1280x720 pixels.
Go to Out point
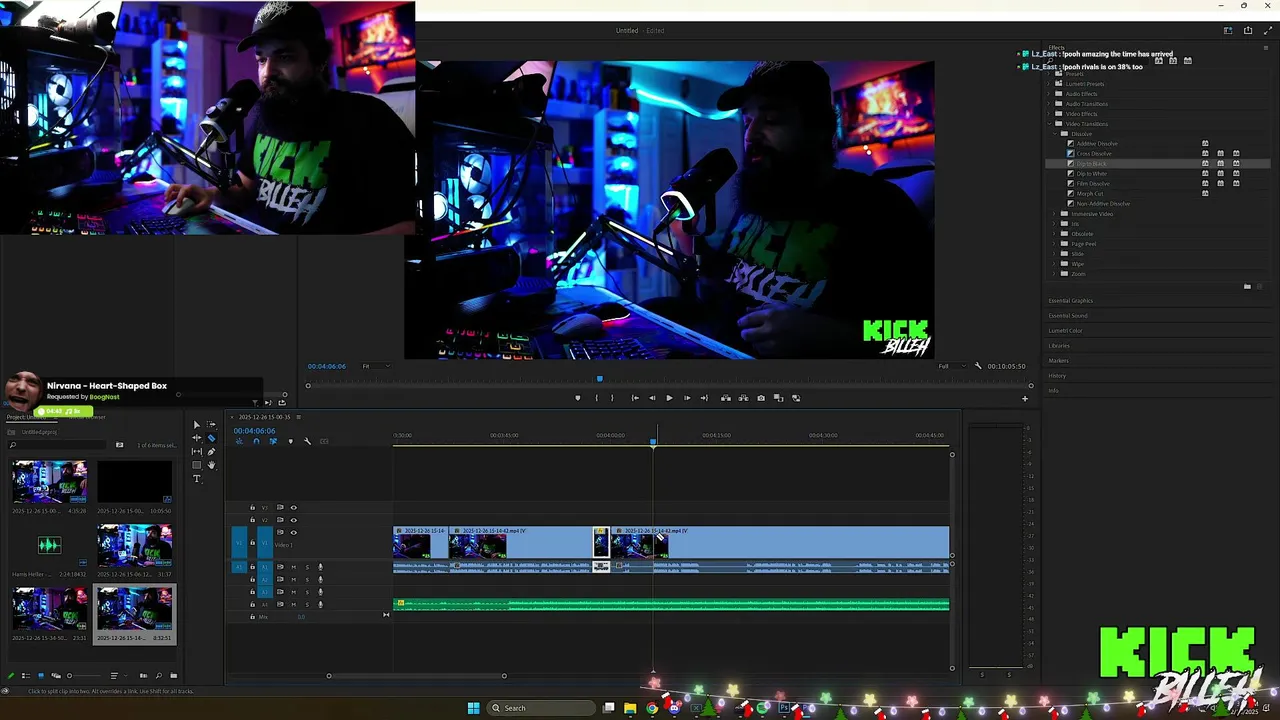click(704, 398)
